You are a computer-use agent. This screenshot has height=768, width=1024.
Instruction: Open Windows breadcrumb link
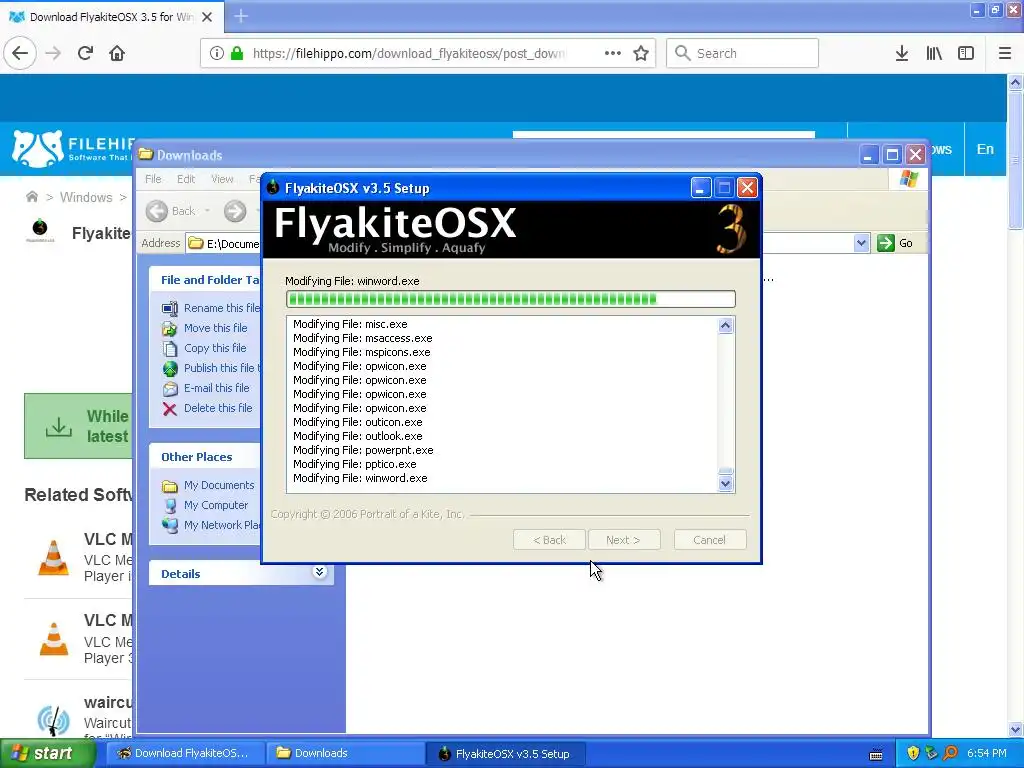click(x=86, y=197)
